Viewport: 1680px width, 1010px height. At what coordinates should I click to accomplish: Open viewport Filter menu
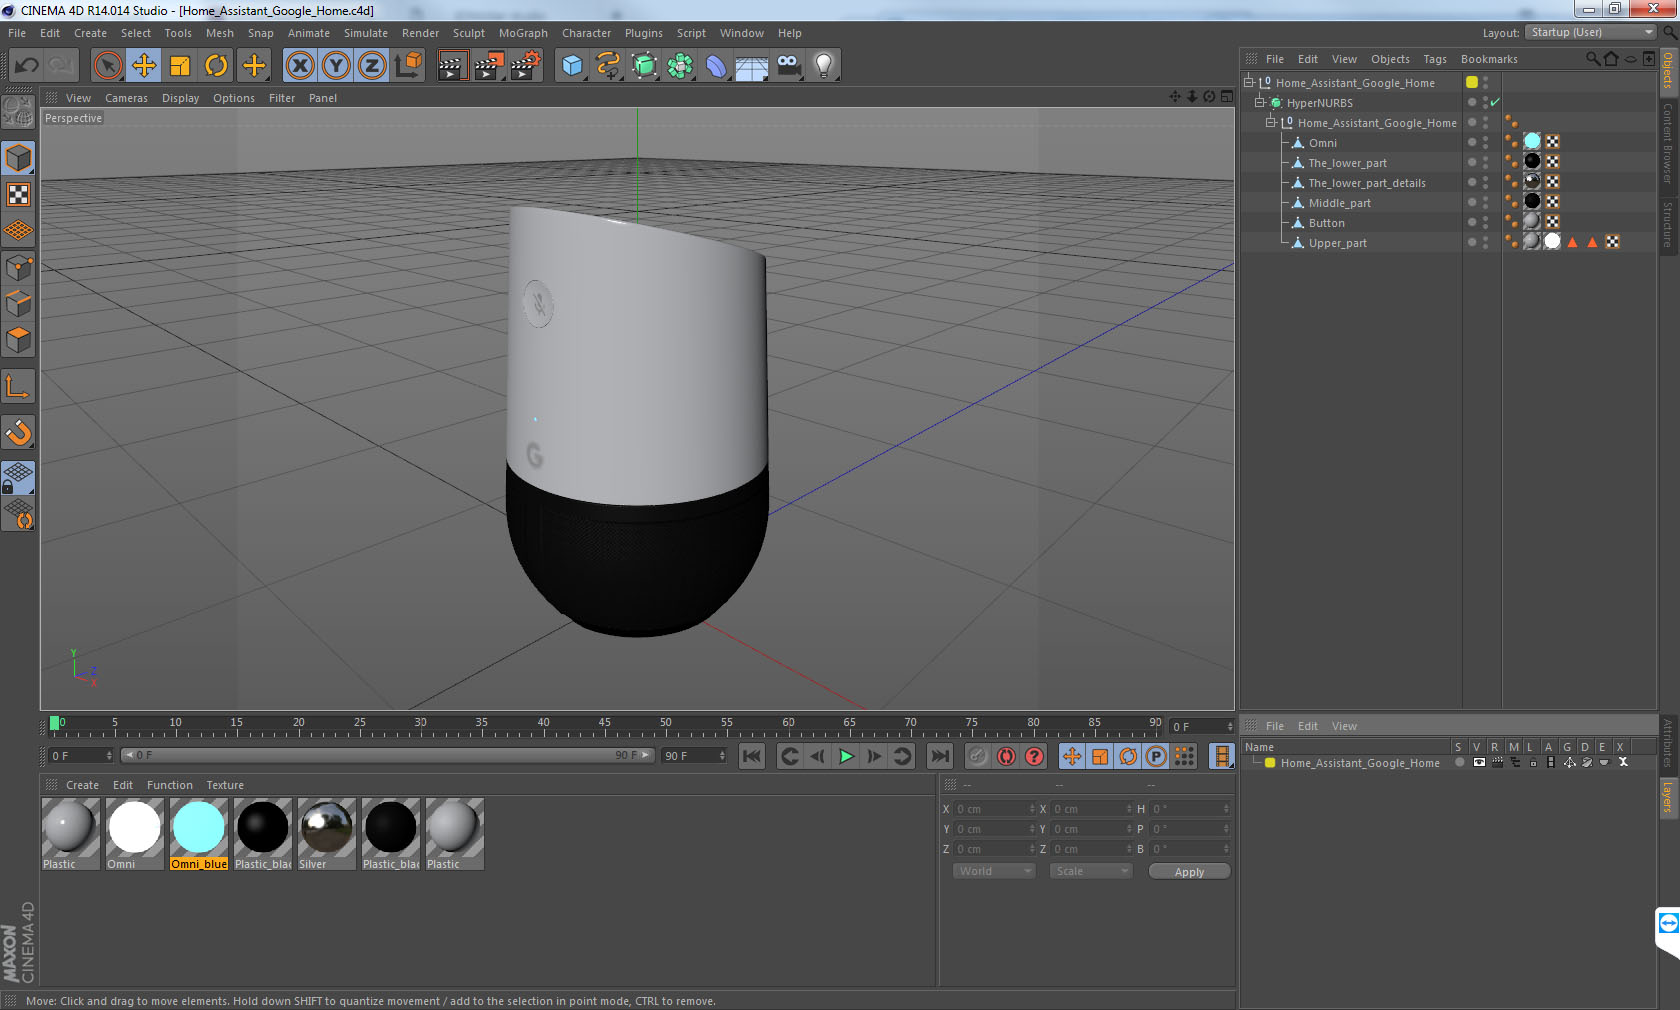(x=282, y=98)
